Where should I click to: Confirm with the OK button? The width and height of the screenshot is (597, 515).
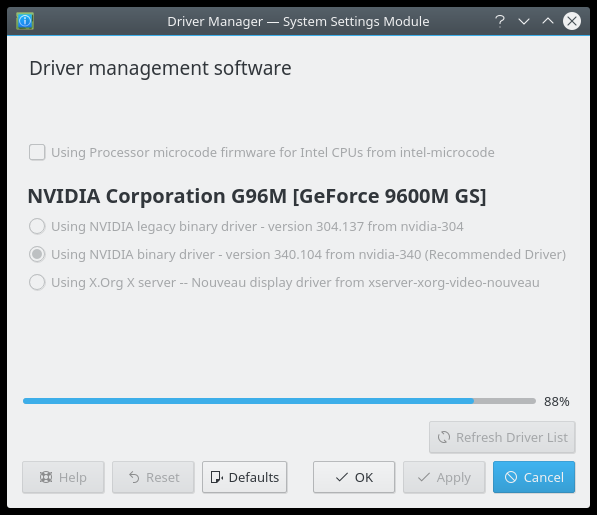(x=354, y=477)
